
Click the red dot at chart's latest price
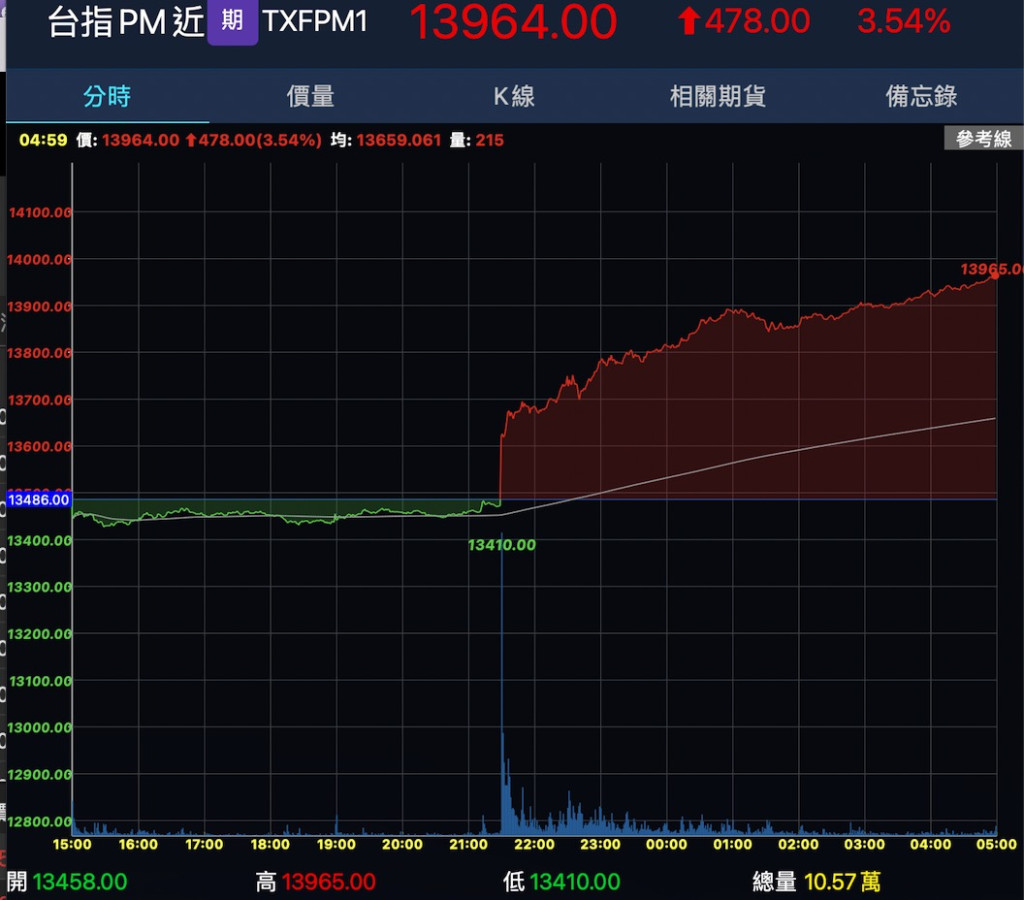pos(995,276)
